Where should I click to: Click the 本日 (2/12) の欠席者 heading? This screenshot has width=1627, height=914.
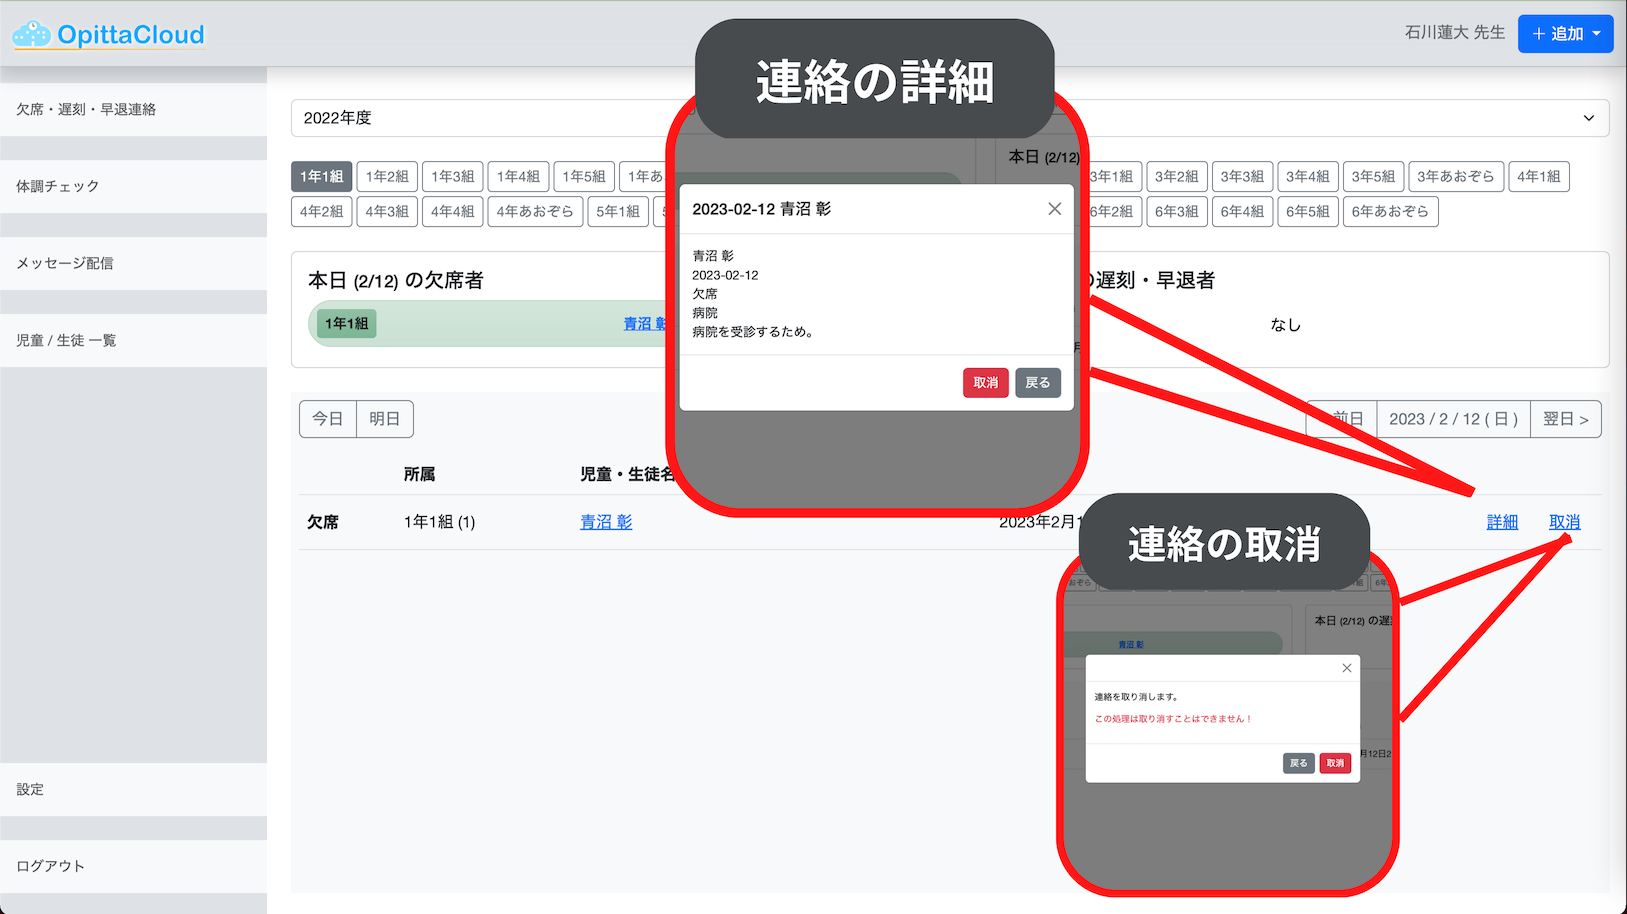click(396, 280)
